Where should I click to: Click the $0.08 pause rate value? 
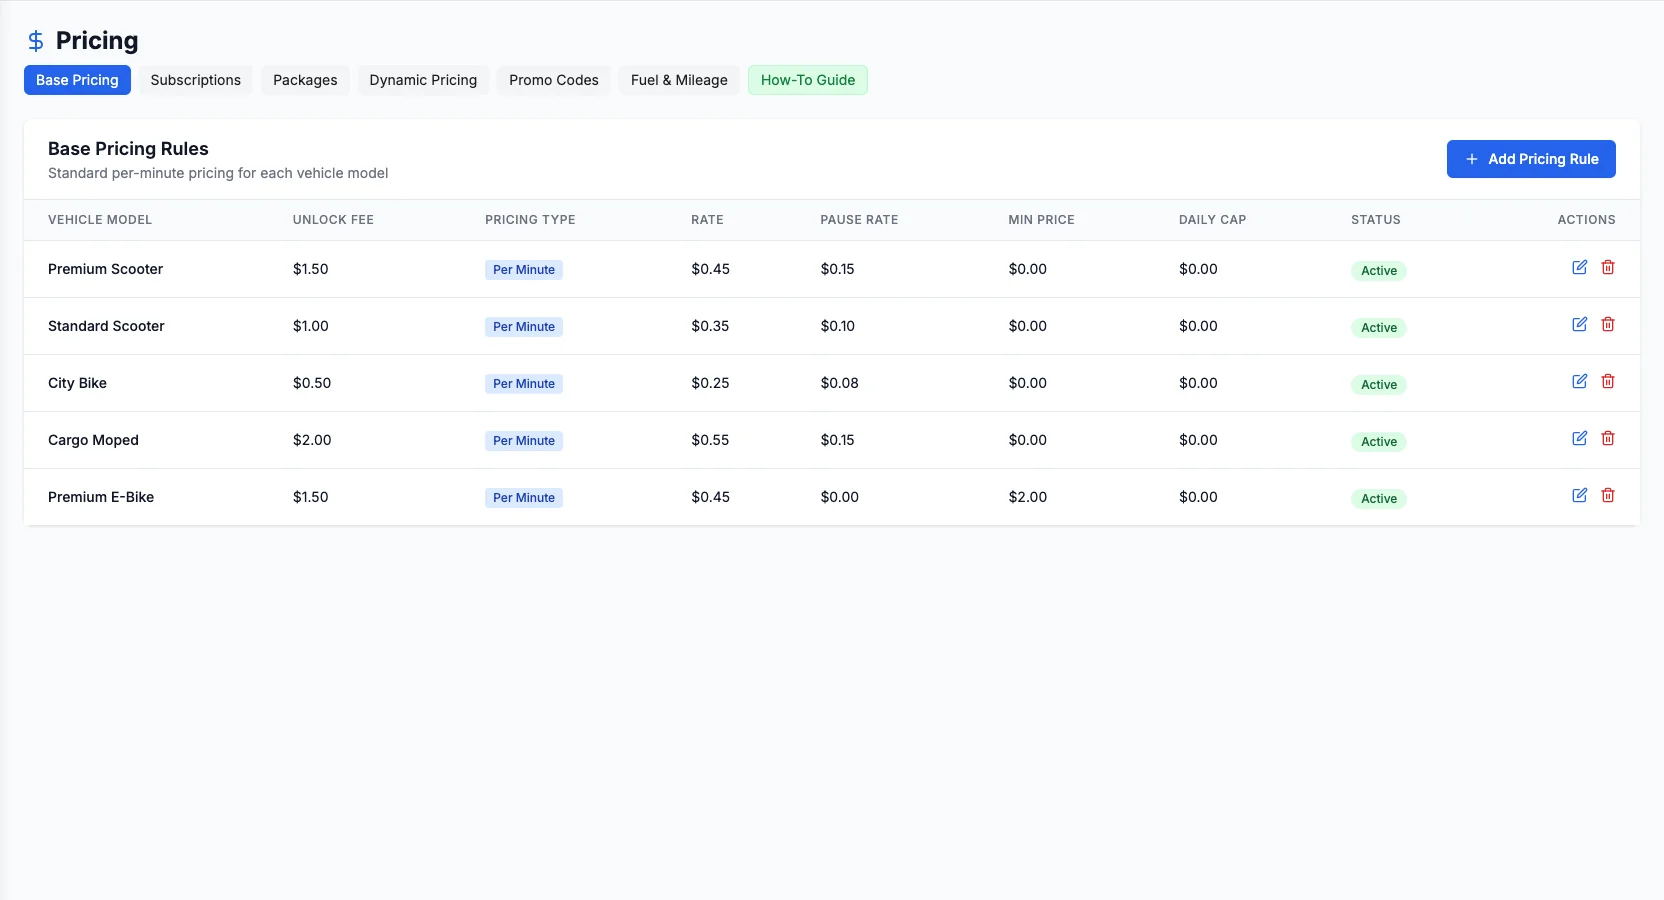coord(840,383)
